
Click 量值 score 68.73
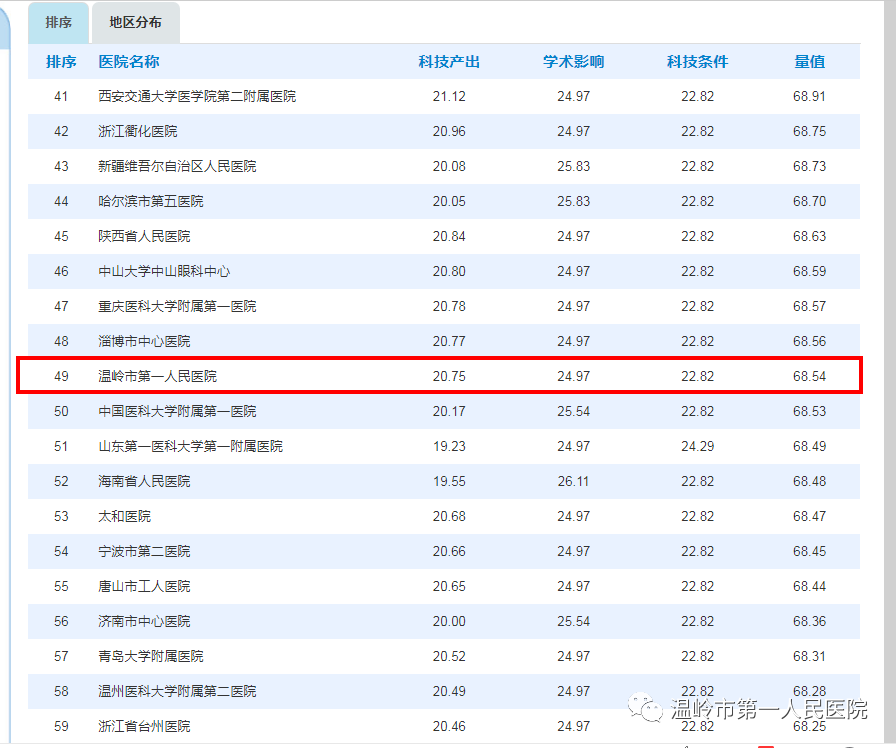click(x=809, y=166)
